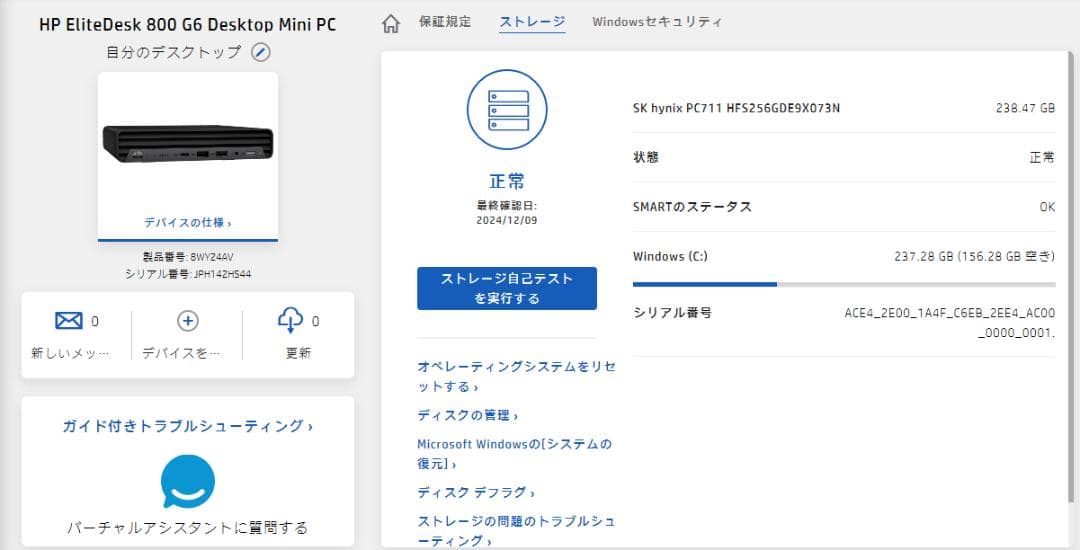Click the product number 8WY24AV text

(x=188, y=257)
